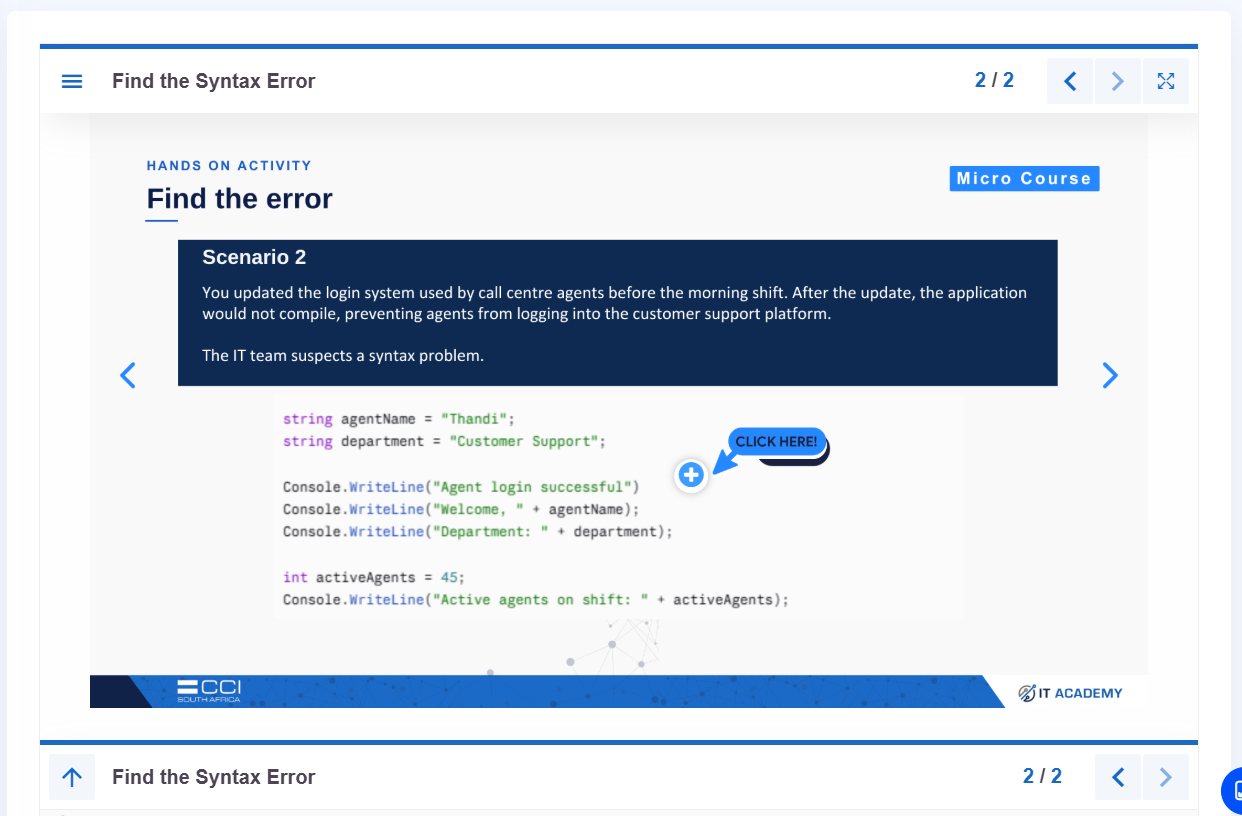
Task: Click the code line with "Customer Support"
Action: (x=445, y=441)
